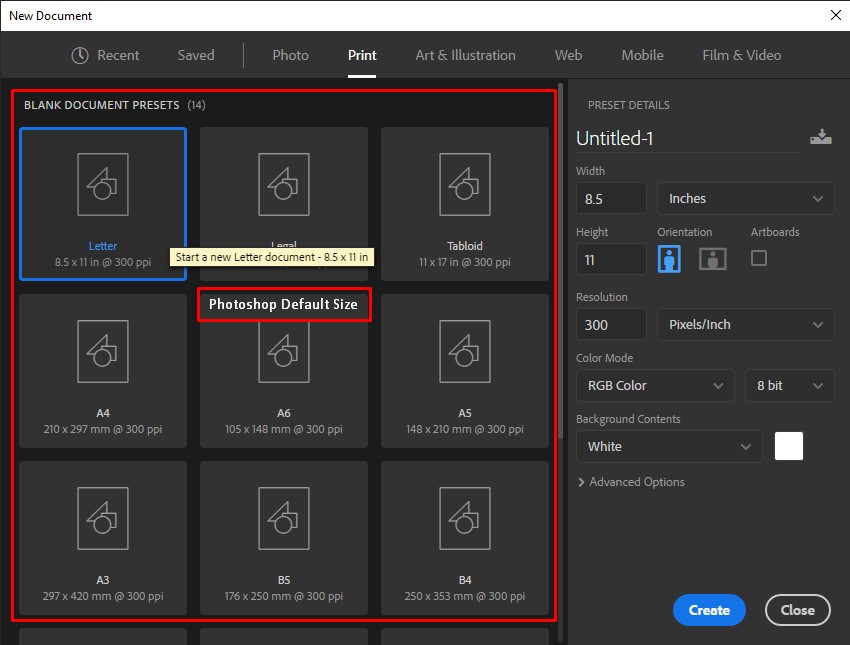Open the width units dropdown showing Inches
This screenshot has height=645, width=850.
pyautogui.click(x=744, y=198)
